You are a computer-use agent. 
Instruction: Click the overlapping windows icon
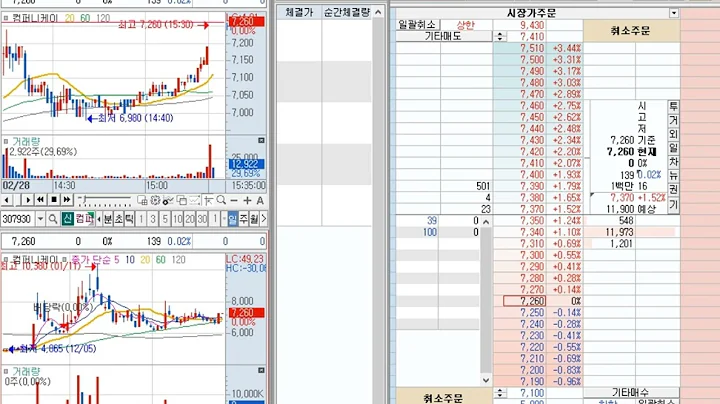[x=181, y=201]
